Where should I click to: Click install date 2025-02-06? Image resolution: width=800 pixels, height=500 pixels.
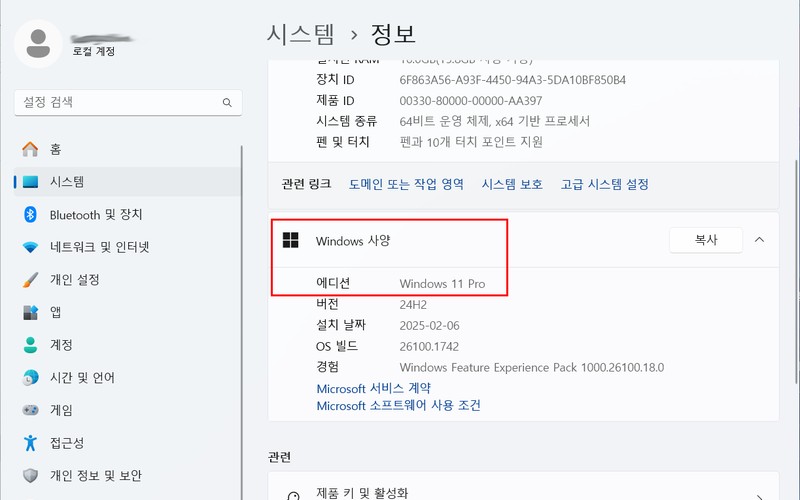point(429,326)
